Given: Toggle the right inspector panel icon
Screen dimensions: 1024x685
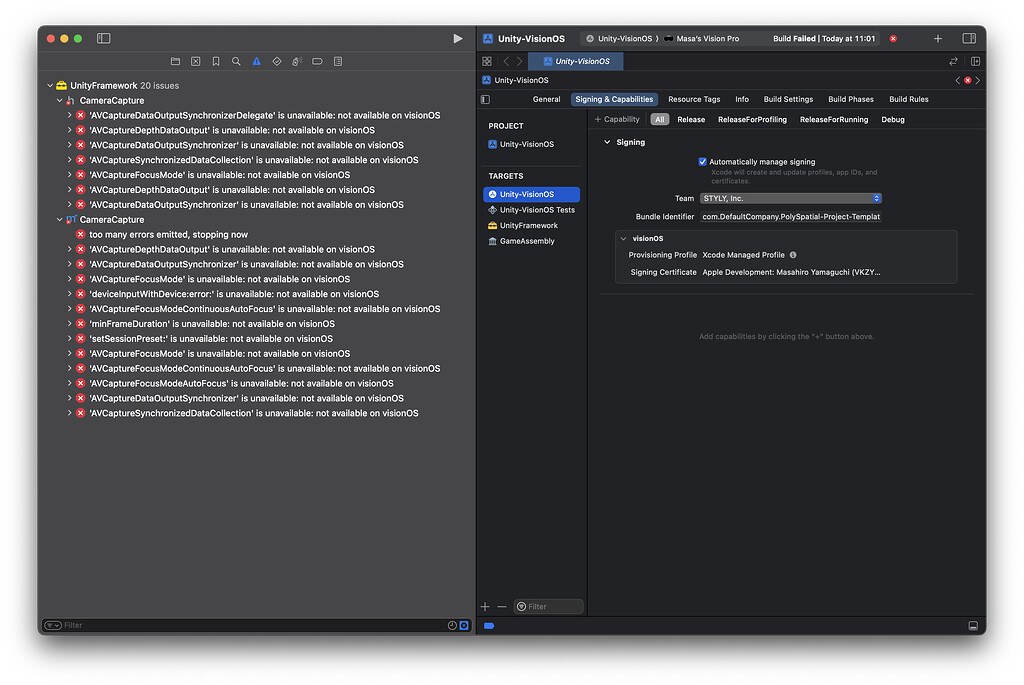Looking at the screenshot, I should pos(968,39).
